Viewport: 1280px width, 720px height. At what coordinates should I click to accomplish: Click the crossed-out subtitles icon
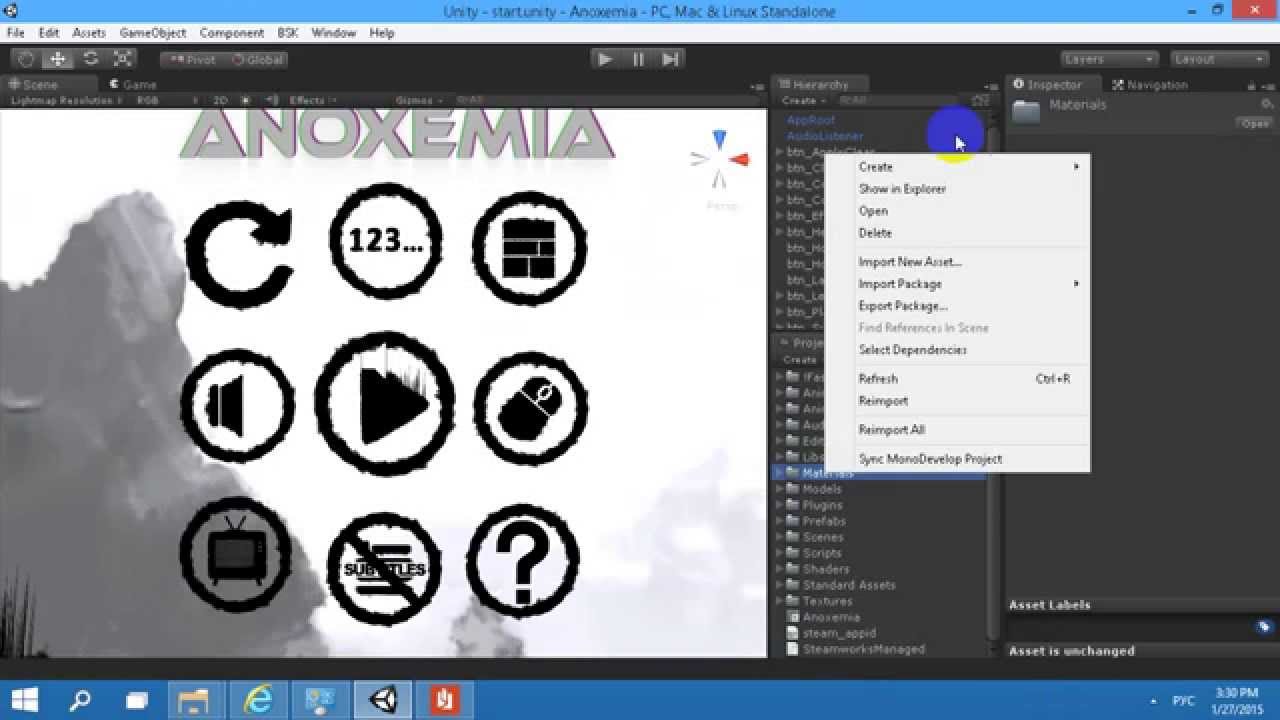tap(385, 567)
